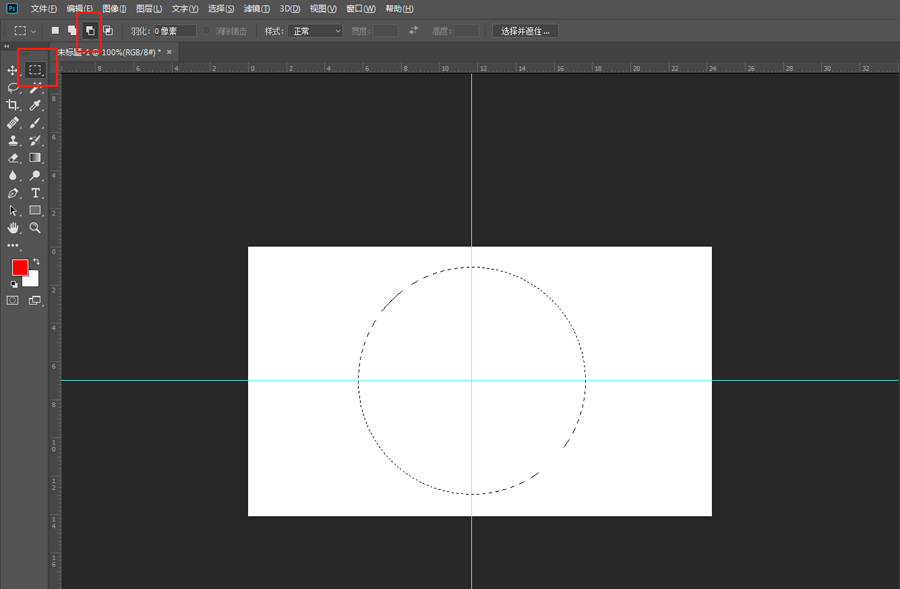
Task: Open the 样式 style dropdown
Action: 315,31
